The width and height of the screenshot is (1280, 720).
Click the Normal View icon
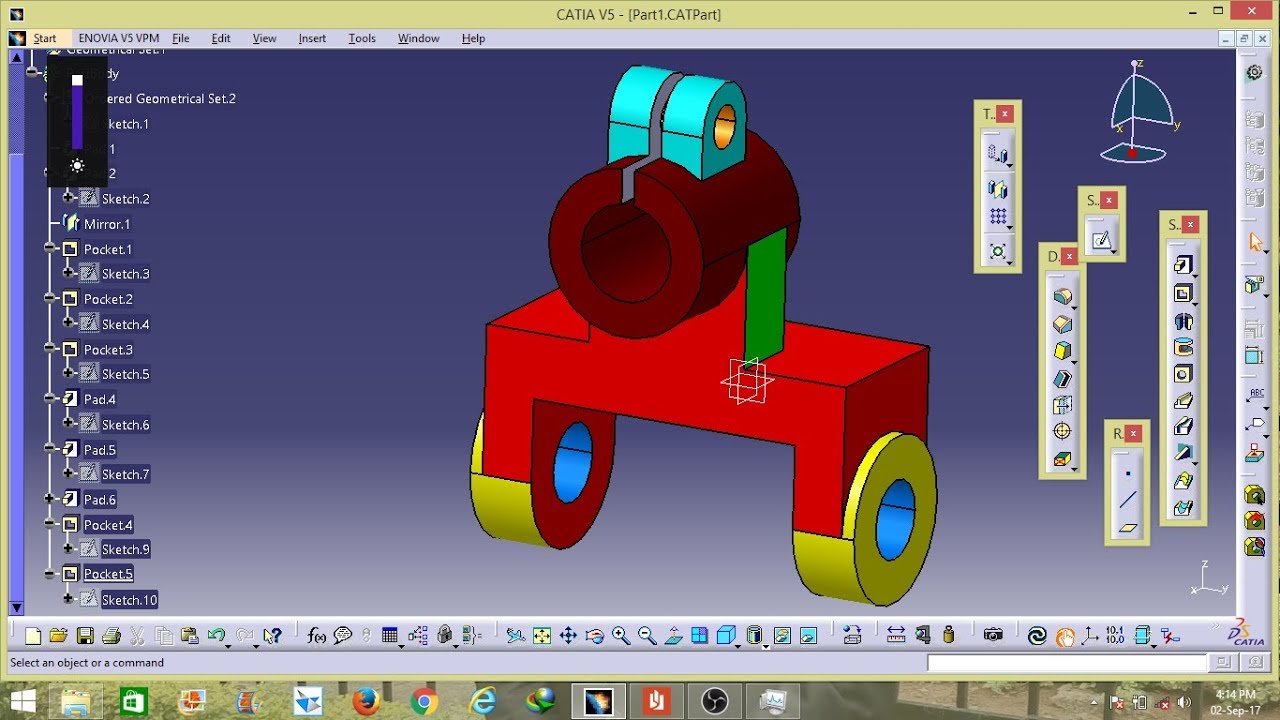point(674,635)
